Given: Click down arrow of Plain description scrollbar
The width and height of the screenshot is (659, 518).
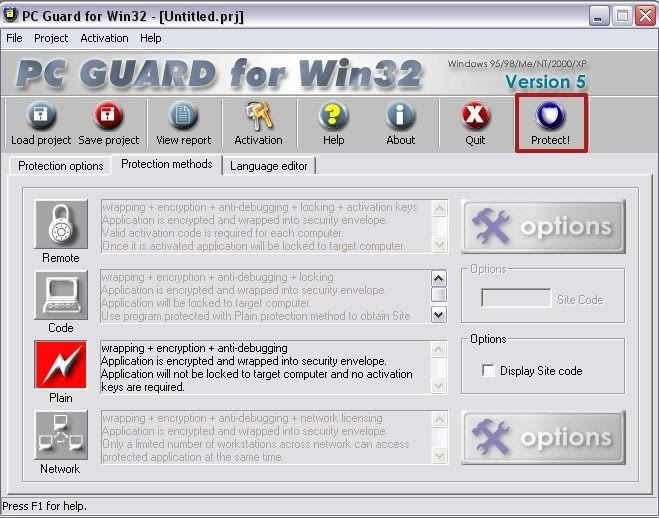Looking at the screenshot, I should 439,385.
